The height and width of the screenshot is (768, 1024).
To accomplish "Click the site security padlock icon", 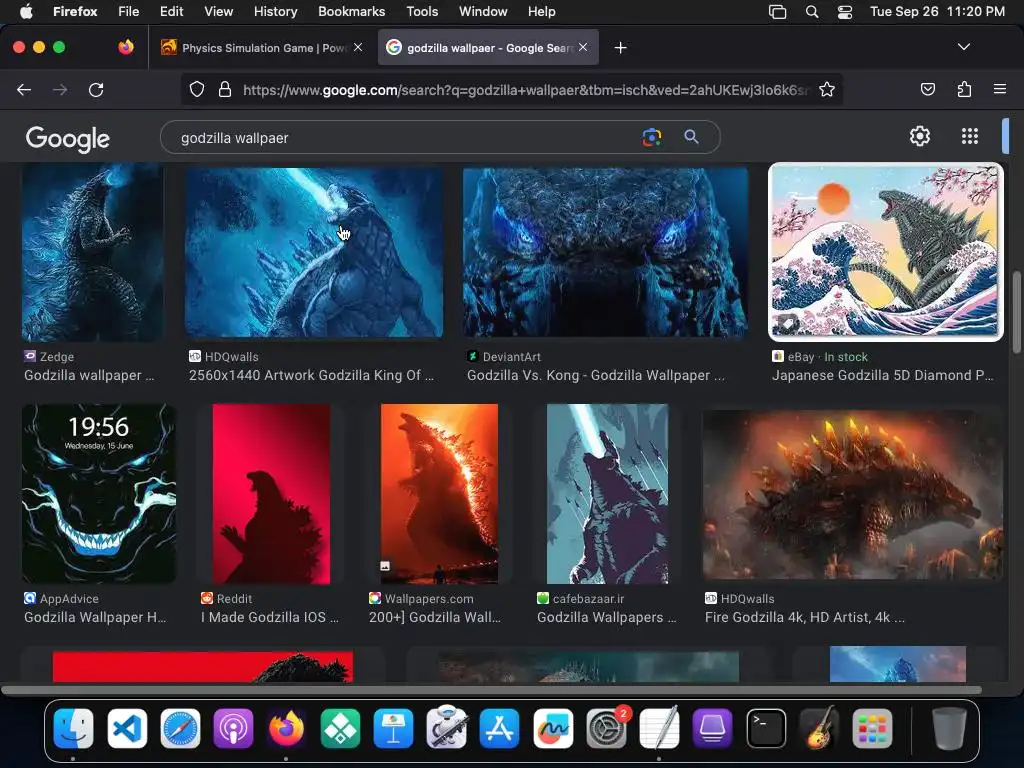I will click(x=225, y=89).
